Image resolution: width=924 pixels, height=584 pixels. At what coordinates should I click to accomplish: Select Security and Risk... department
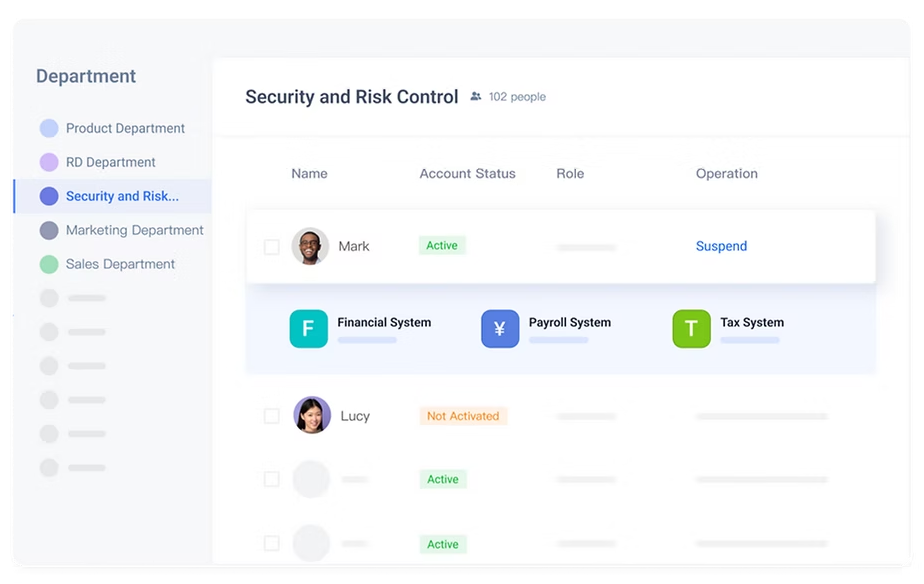(x=113, y=196)
